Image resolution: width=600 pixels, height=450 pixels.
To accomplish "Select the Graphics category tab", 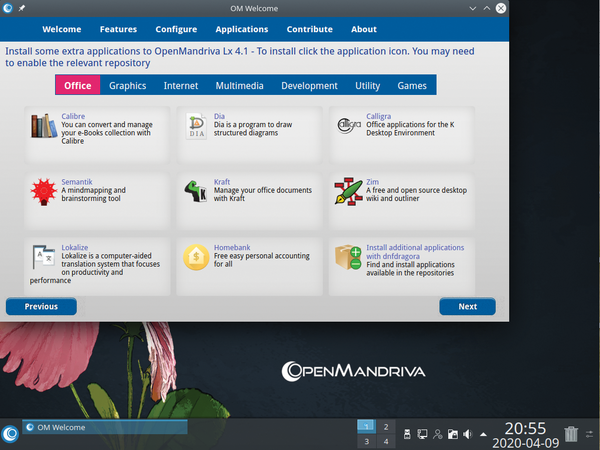I will click(x=128, y=85).
